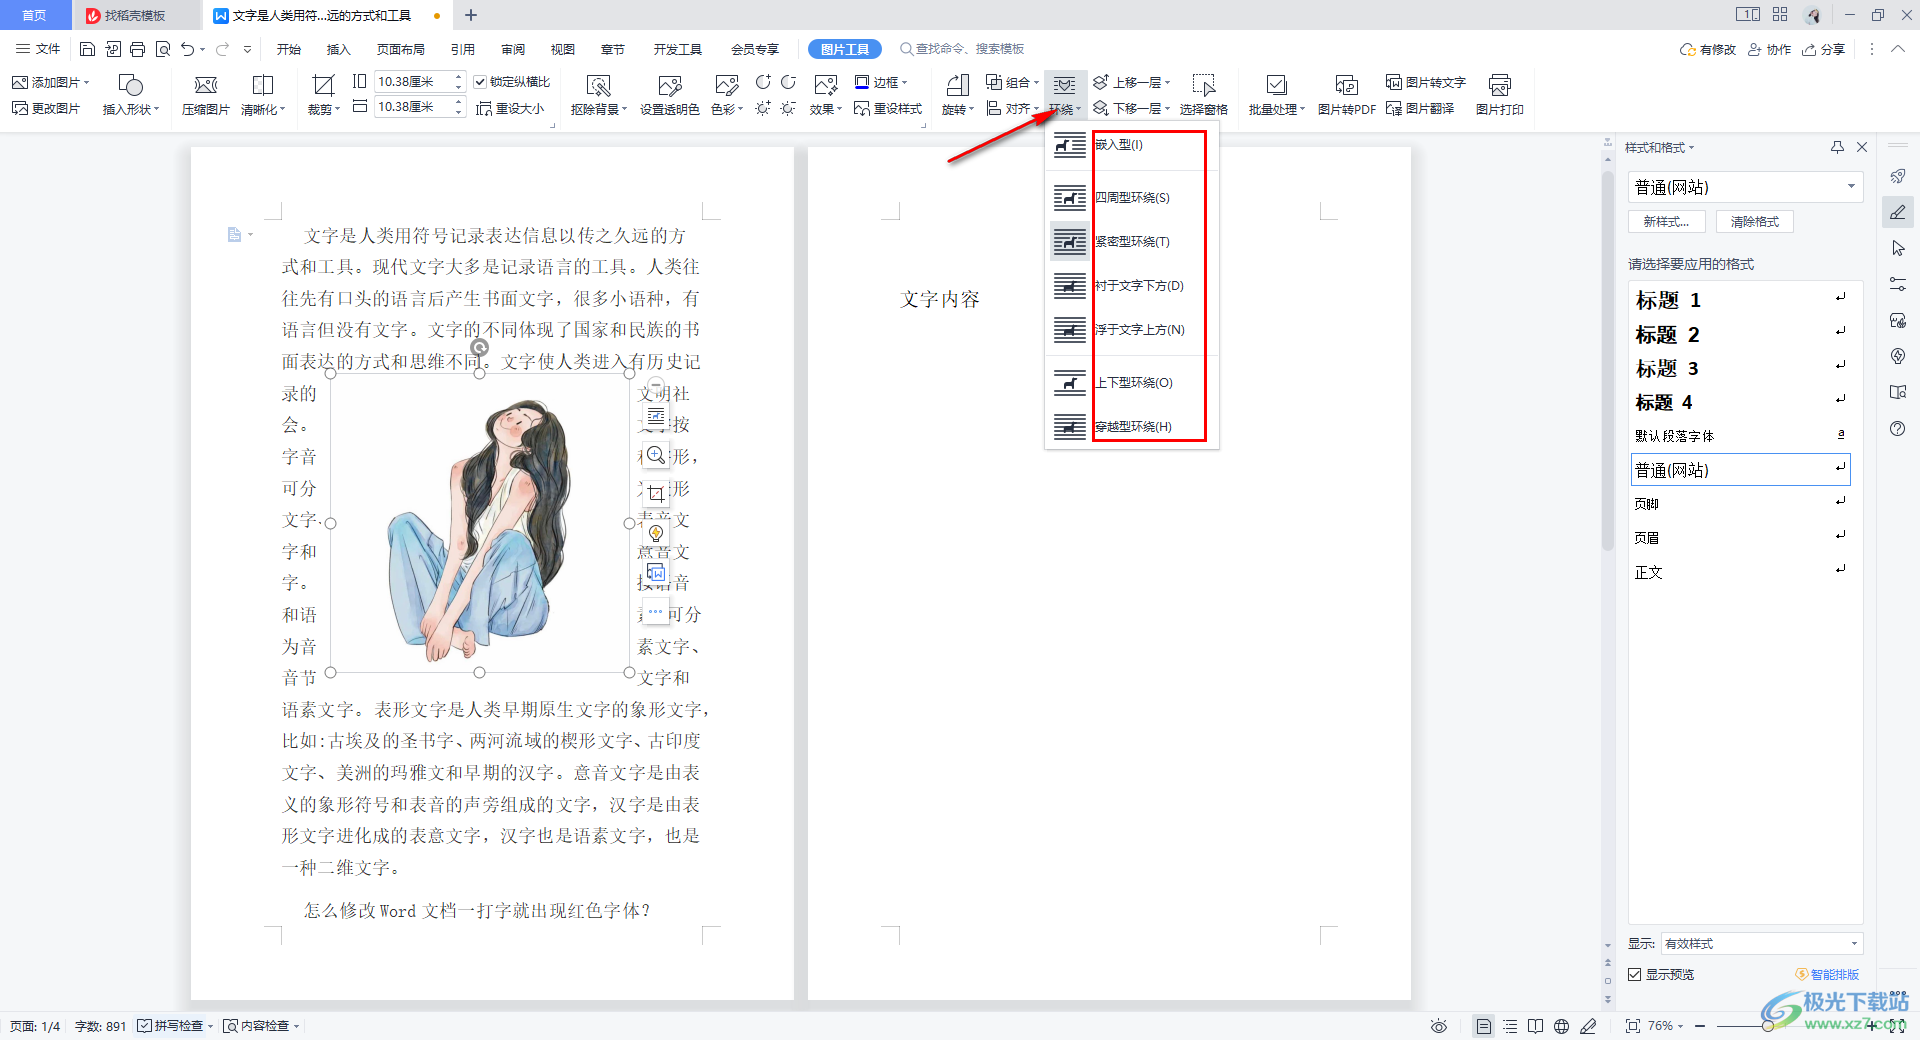This screenshot has width=1920, height=1040.
Task: Select the Crop (裁剪) tool
Action: pyautogui.click(x=323, y=96)
